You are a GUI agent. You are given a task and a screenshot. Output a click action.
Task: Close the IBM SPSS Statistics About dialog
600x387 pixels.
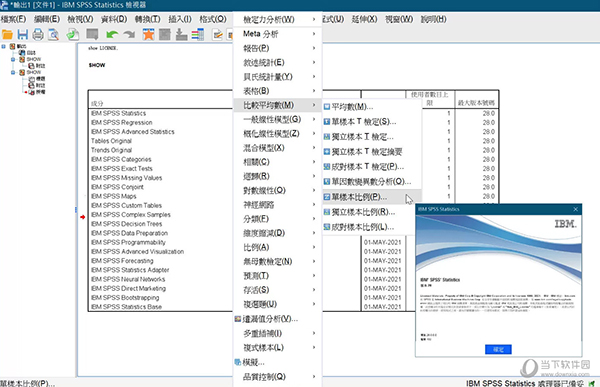576,209
